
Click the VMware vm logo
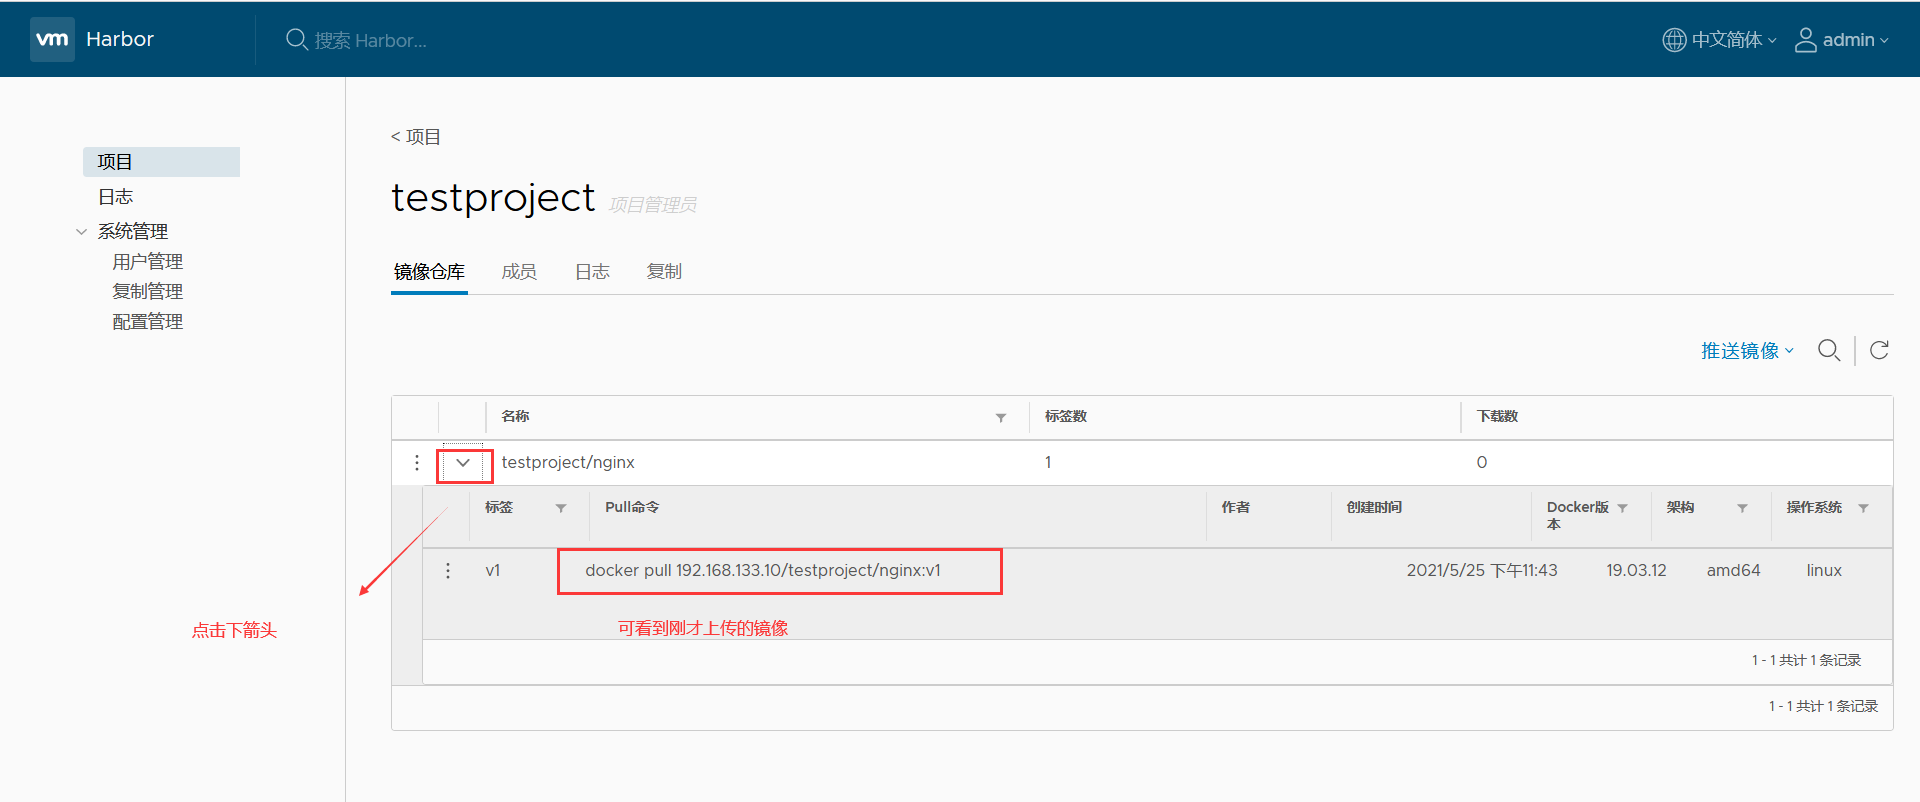[52, 39]
